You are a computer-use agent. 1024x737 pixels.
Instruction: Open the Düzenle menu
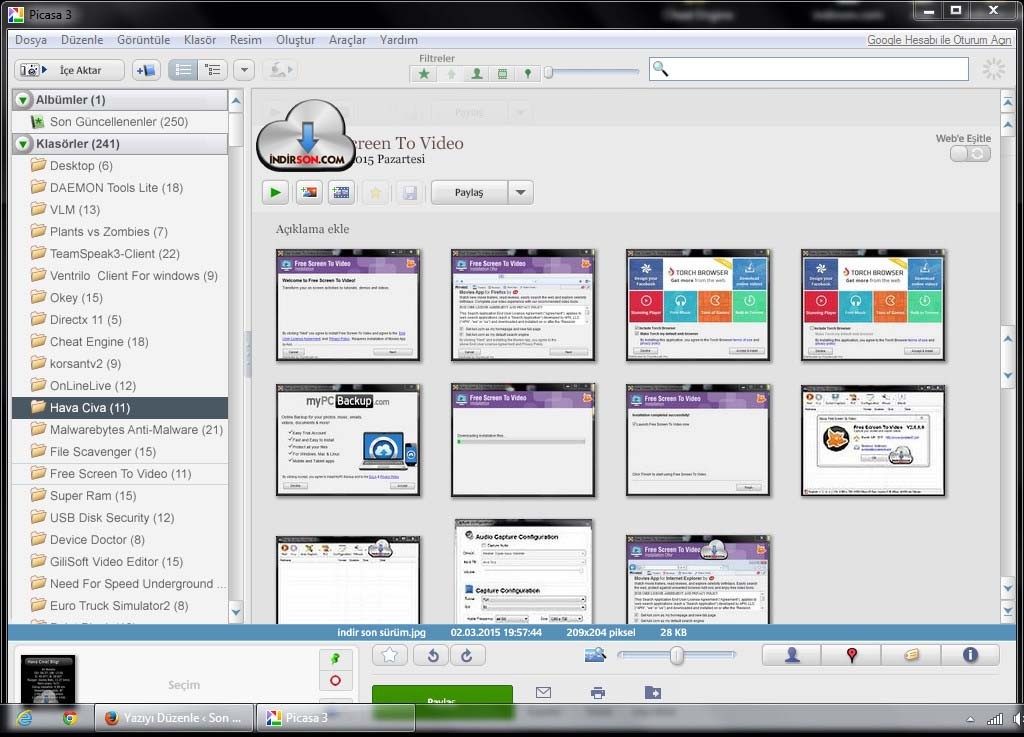[82, 40]
